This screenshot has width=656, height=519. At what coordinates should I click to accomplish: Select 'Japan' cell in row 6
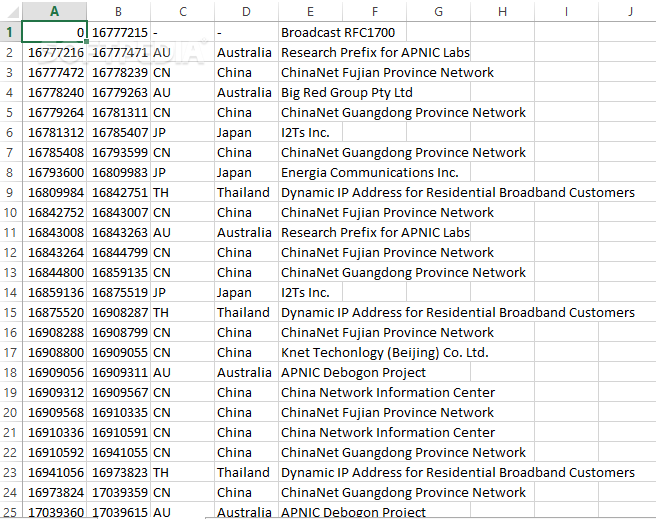tap(246, 133)
